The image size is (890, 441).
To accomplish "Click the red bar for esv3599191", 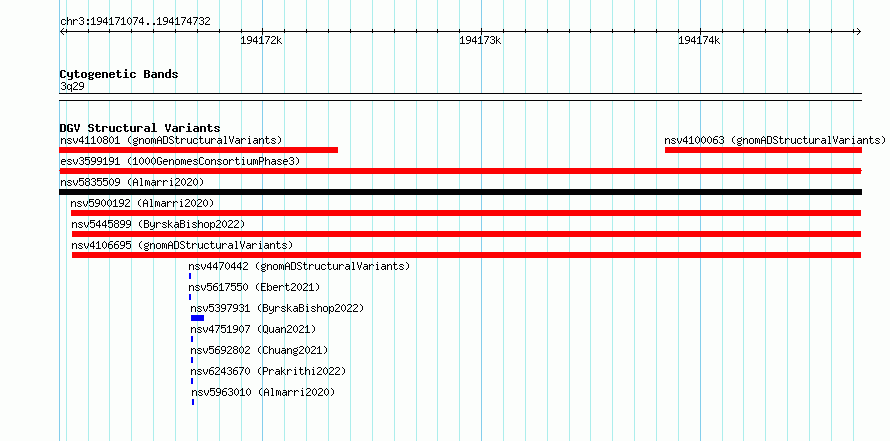I will (x=461, y=171).
